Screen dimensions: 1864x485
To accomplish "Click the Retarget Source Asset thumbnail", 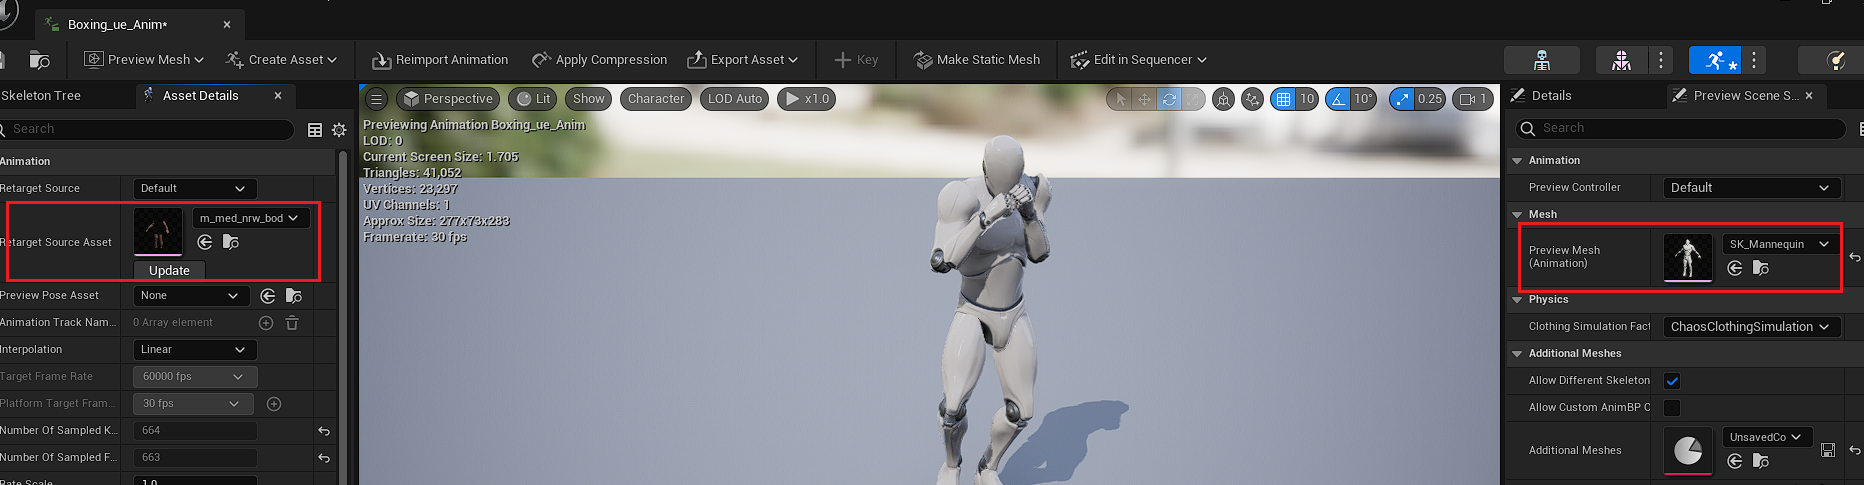I will coord(158,232).
